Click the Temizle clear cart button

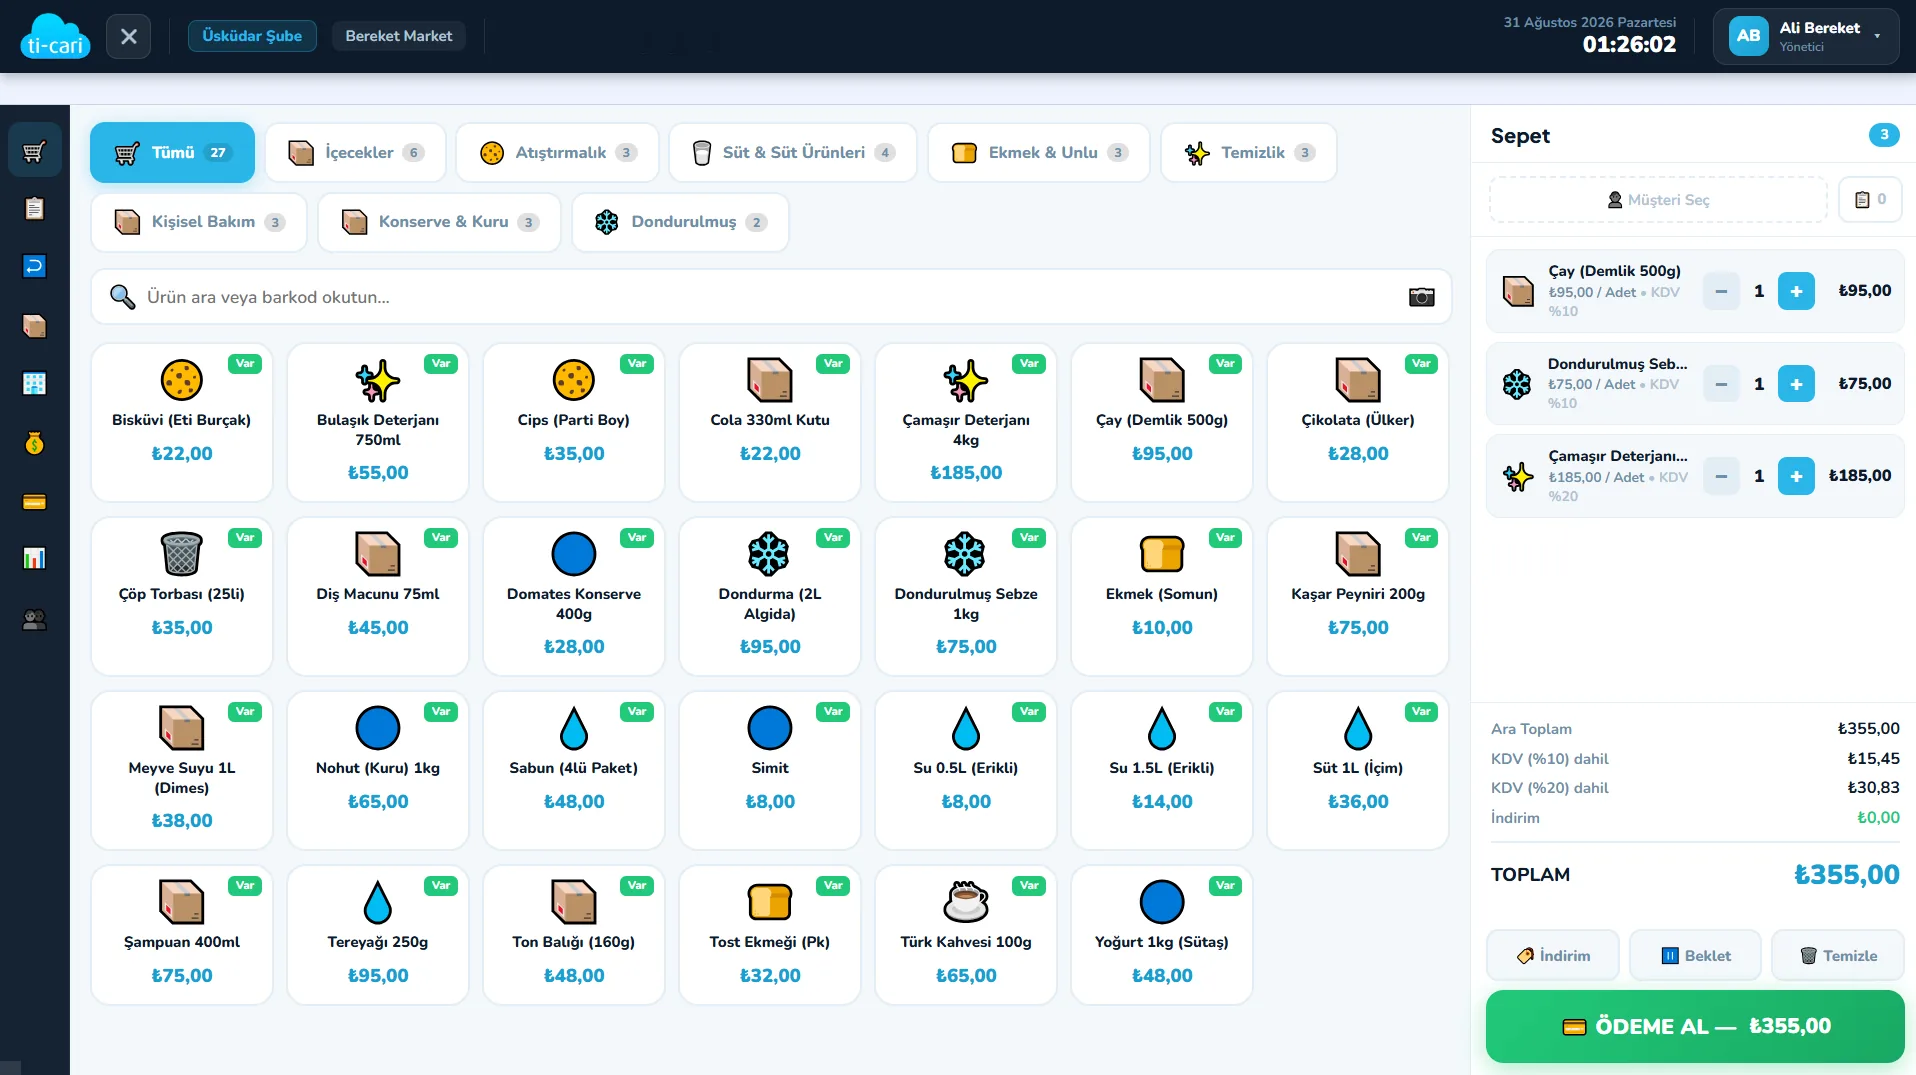(x=1838, y=956)
